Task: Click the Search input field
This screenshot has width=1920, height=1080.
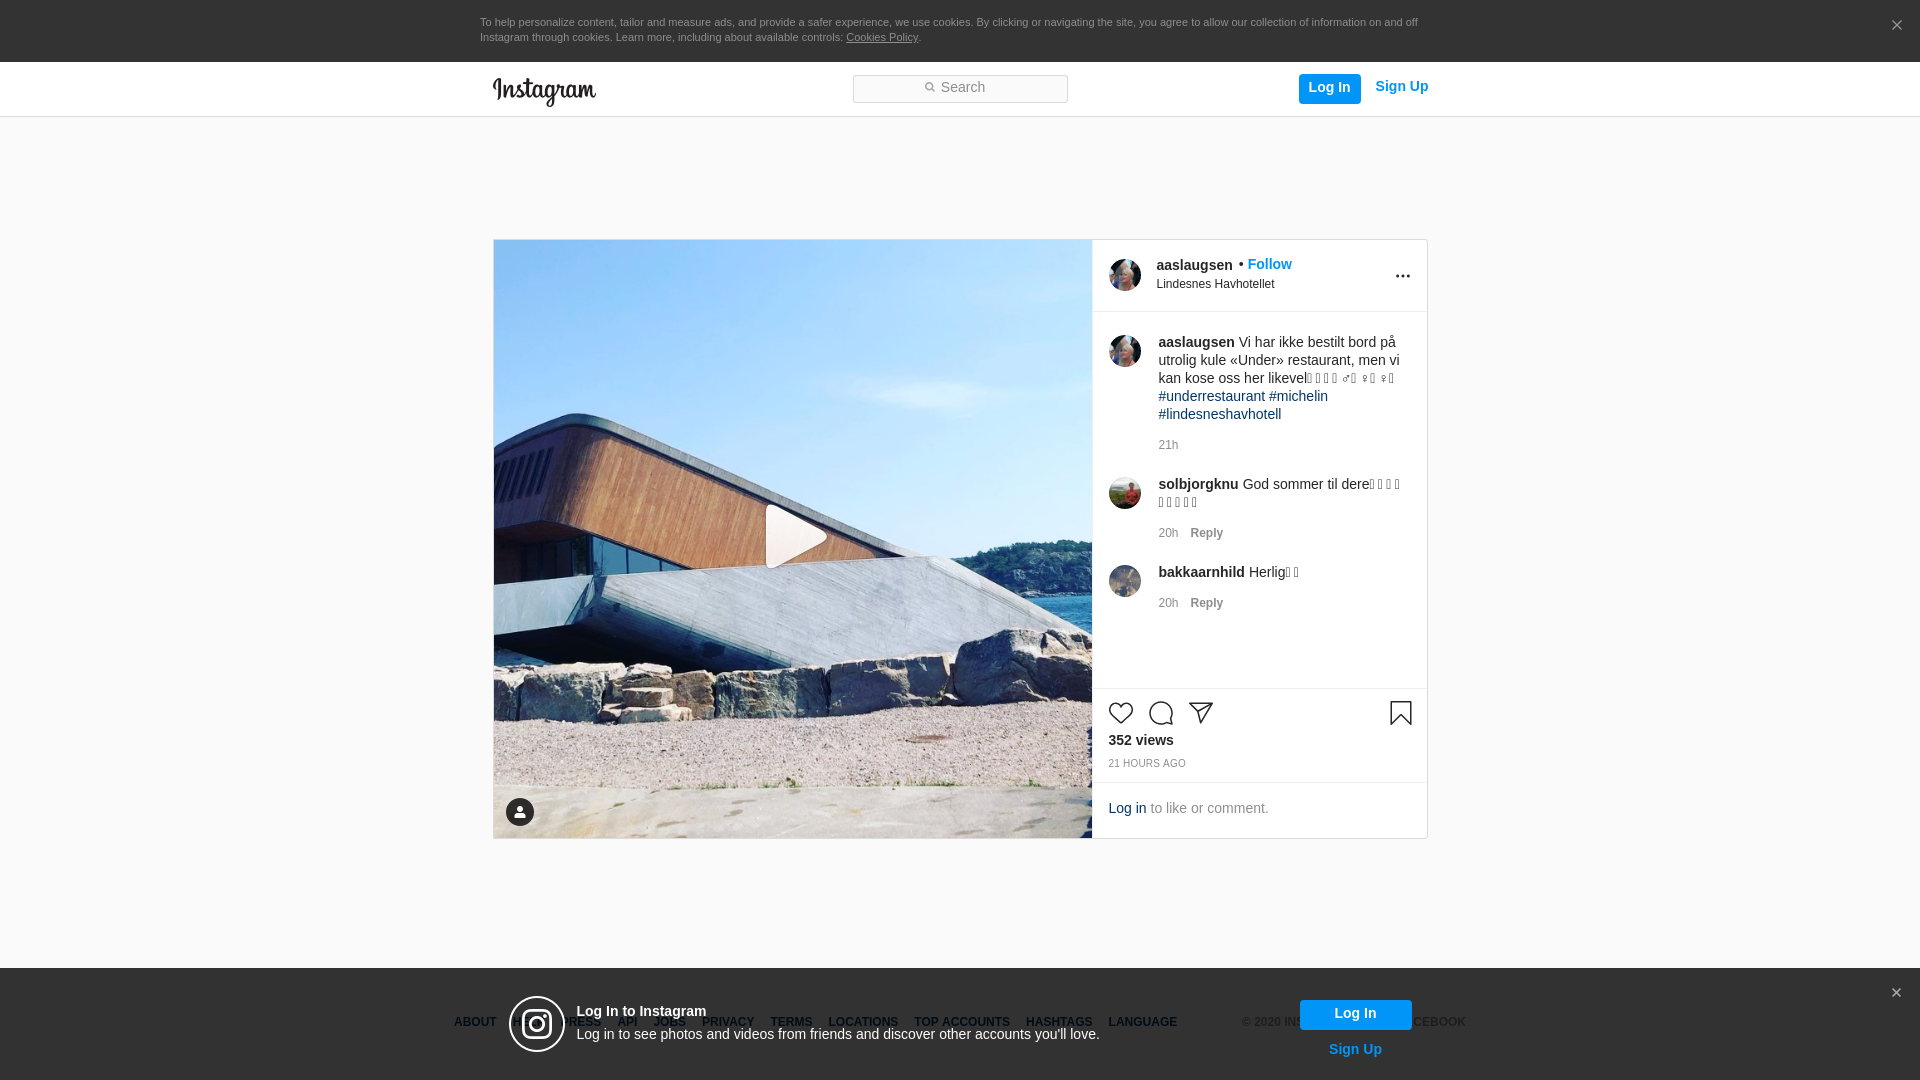Action: (x=960, y=88)
